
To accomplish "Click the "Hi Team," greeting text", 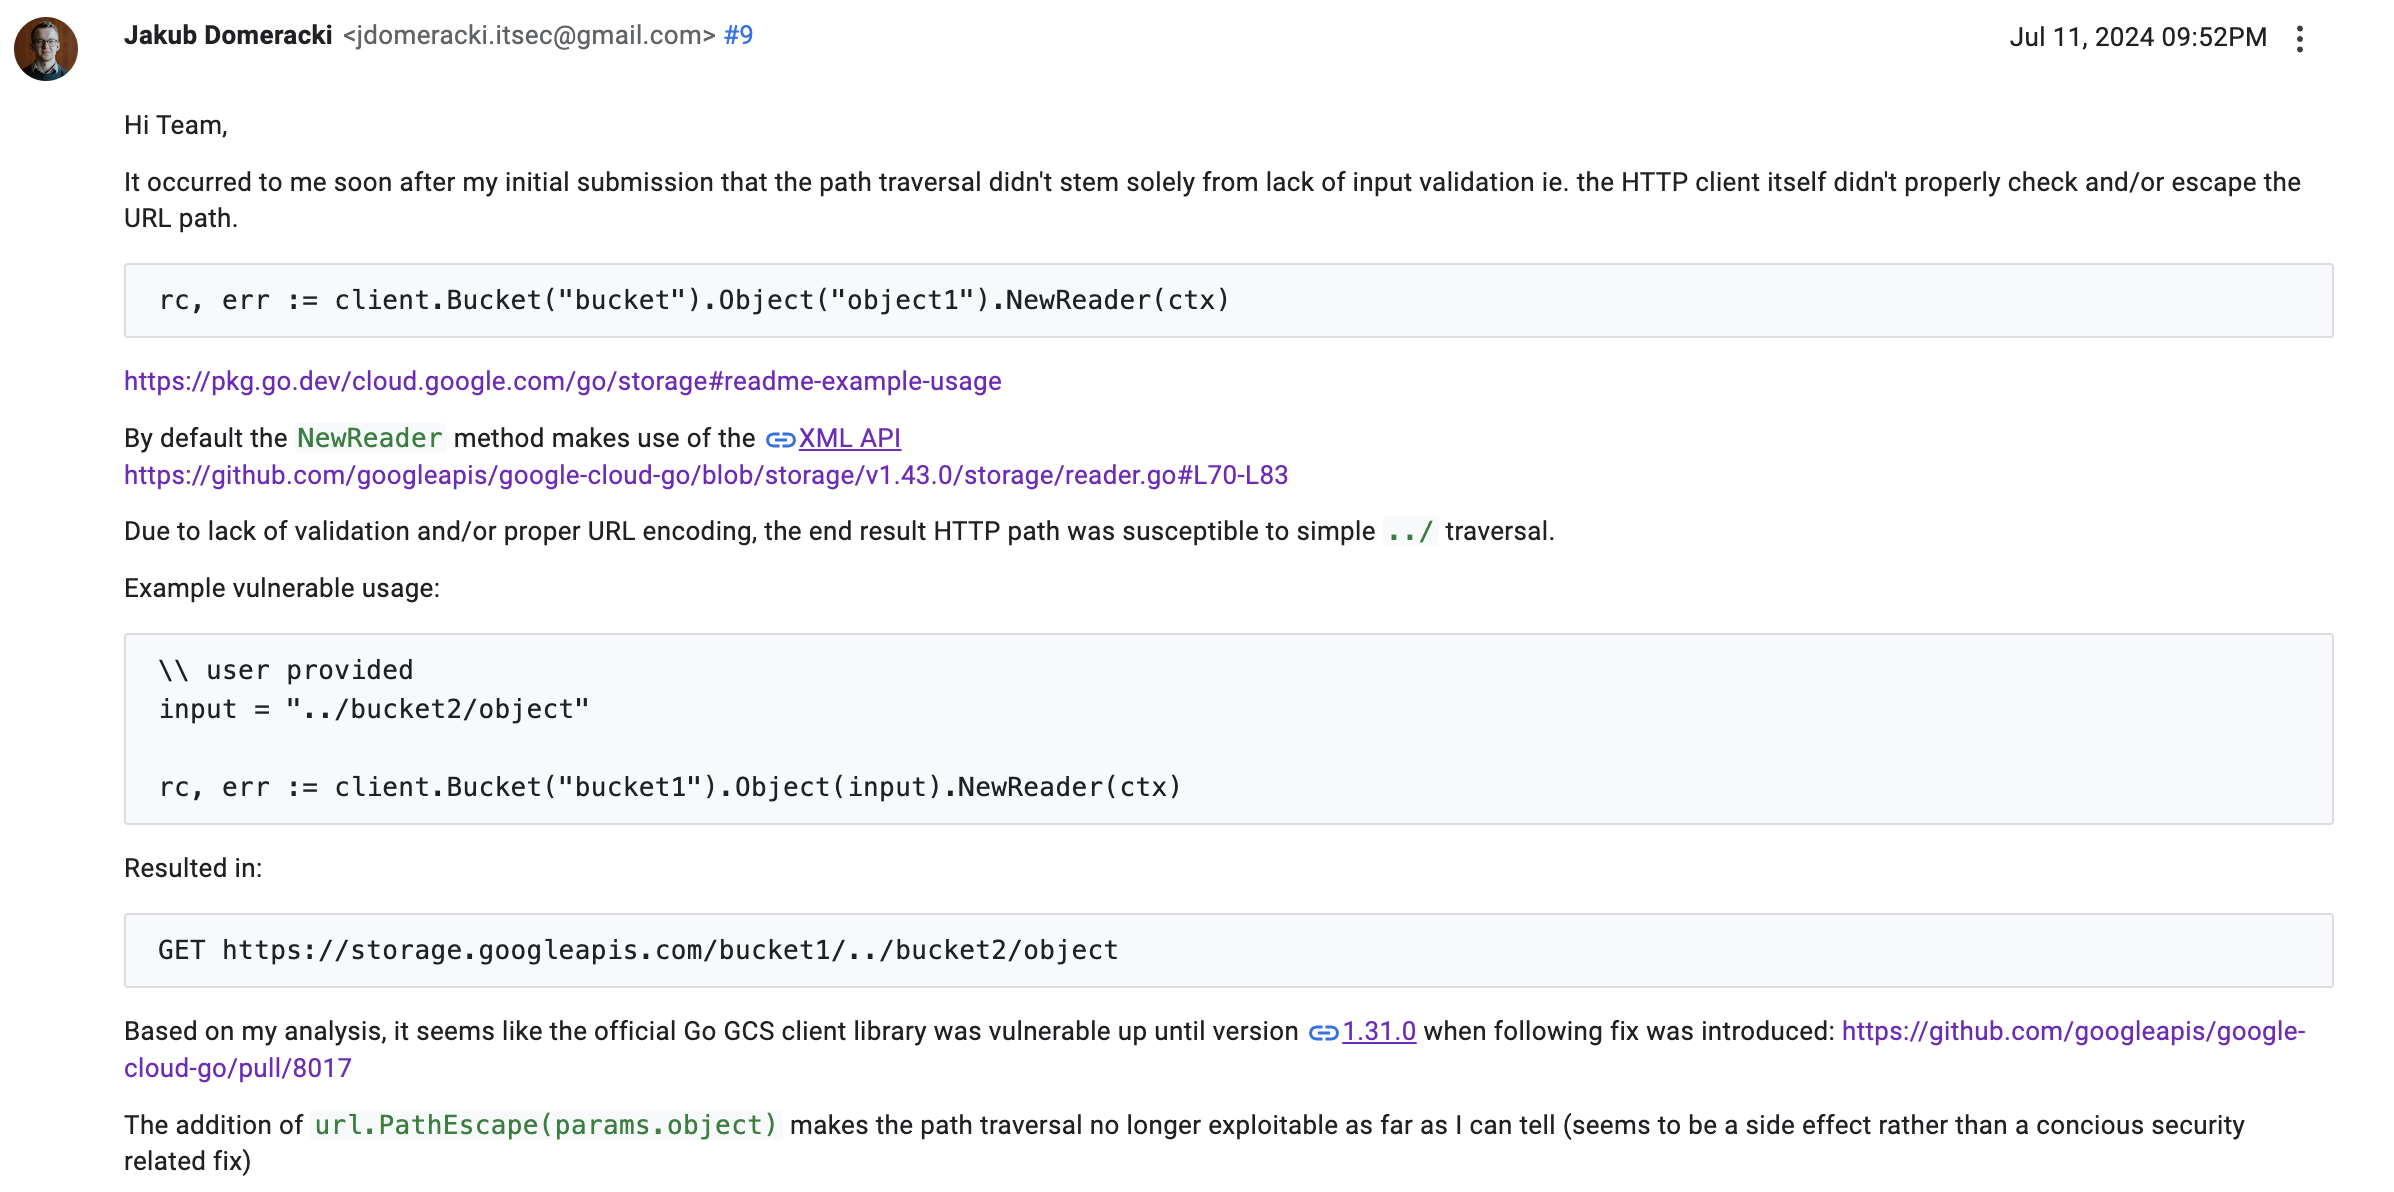I will click(x=176, y=125).
